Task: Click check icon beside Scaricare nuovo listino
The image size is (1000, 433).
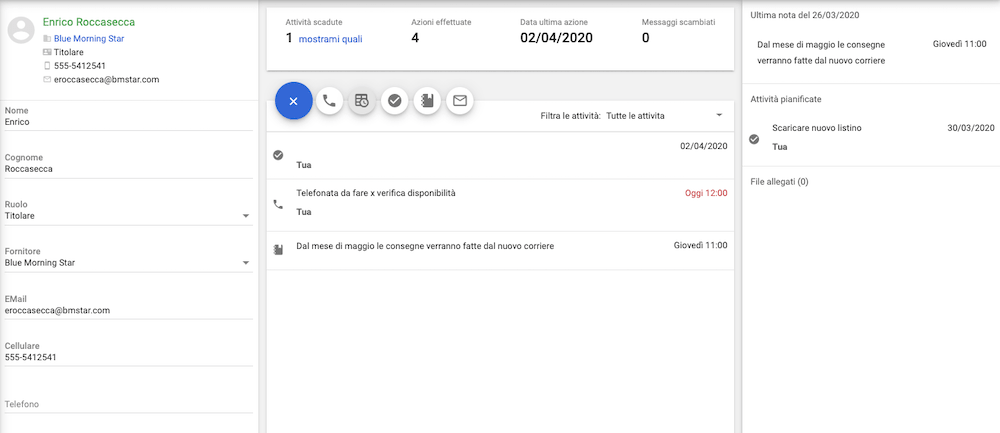Action: tap(754, 139)
